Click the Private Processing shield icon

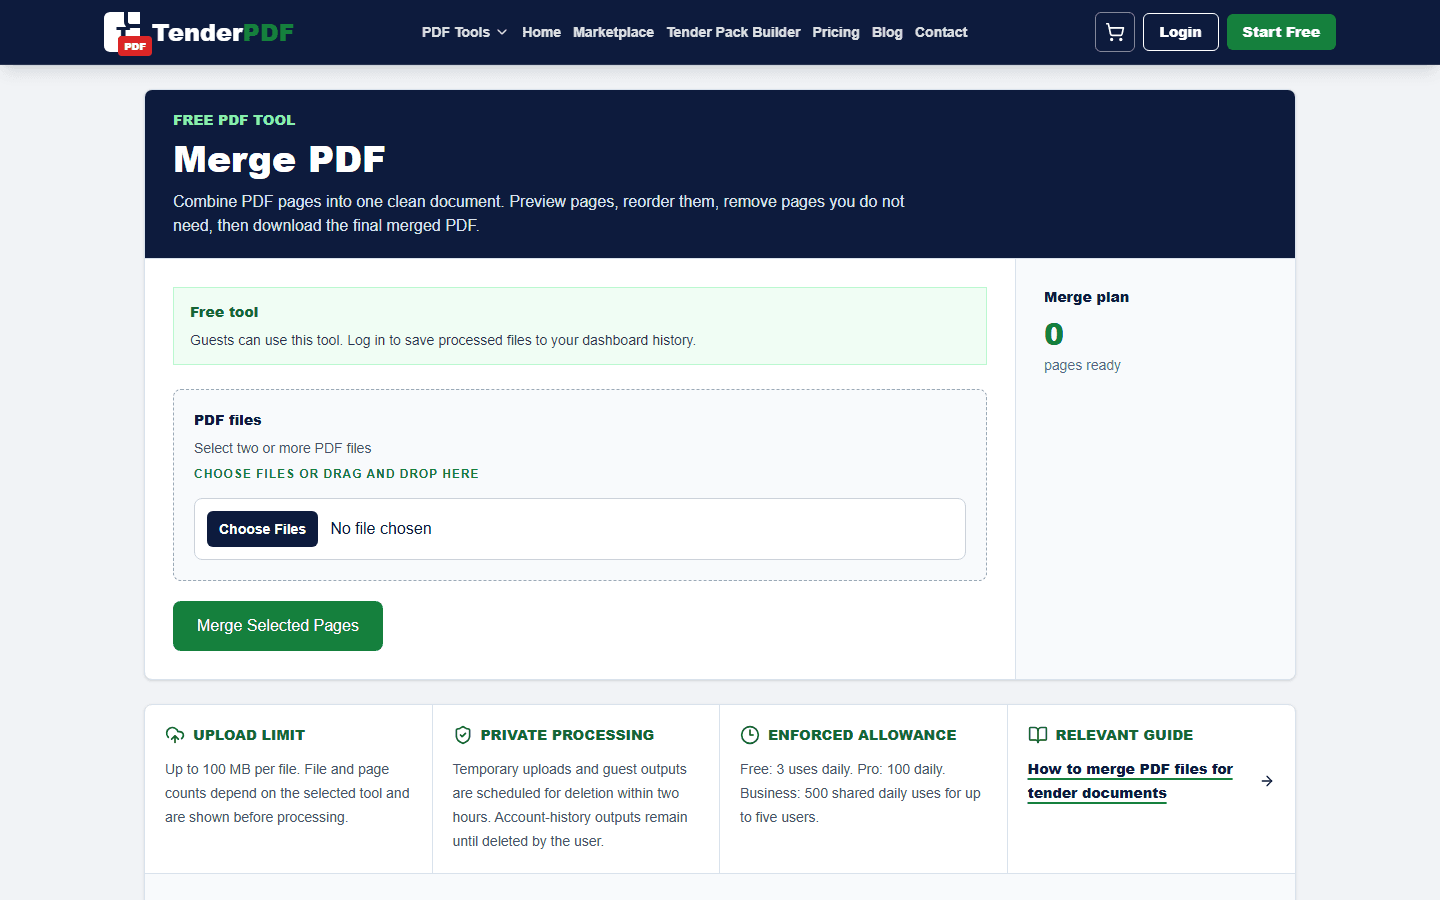coord(462,735)
